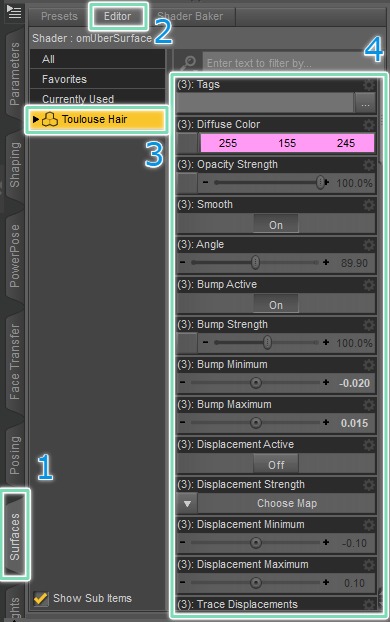Switch to Editor tab
The height and width of the screenshot is (622, 390).
[x=117, y=16]
